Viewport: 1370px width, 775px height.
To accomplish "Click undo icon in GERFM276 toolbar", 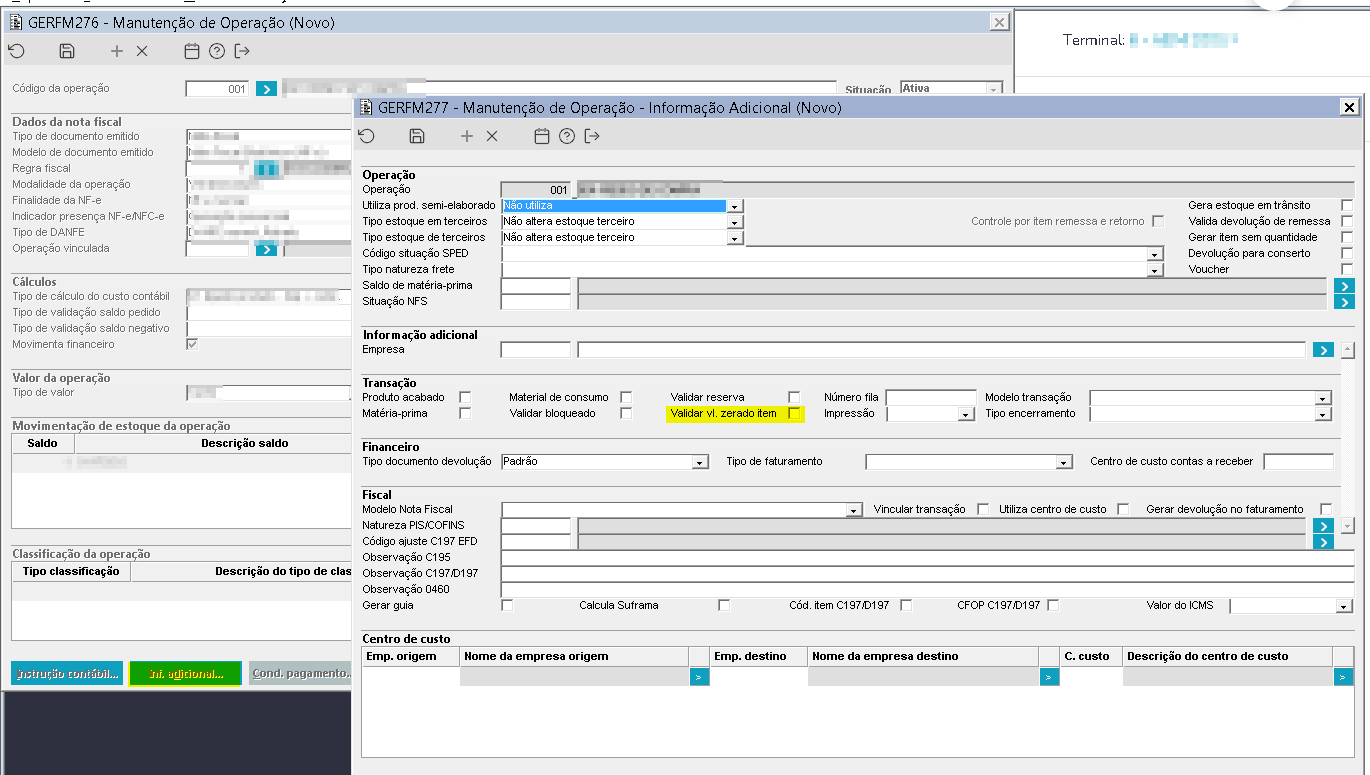I will (16, 51).
